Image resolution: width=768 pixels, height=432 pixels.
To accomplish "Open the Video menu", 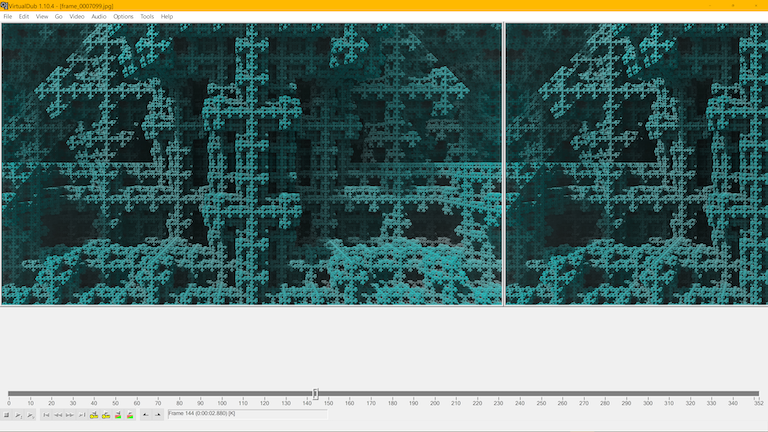I will coord(76,16).
